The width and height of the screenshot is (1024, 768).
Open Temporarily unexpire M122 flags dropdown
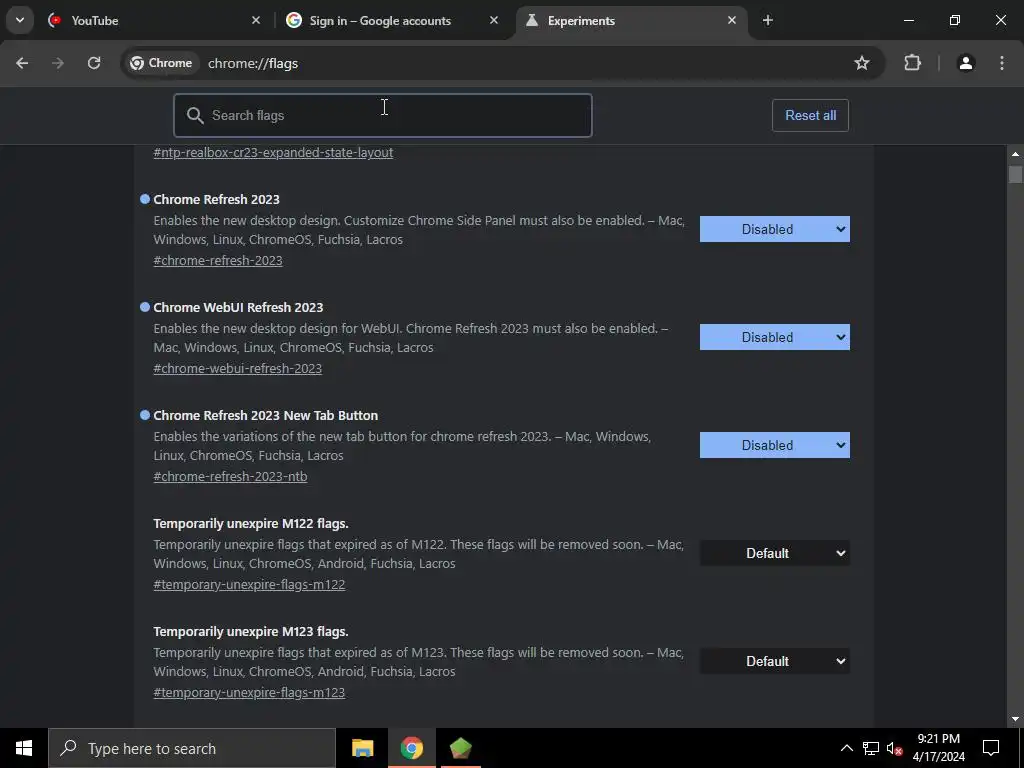[775, 553]
